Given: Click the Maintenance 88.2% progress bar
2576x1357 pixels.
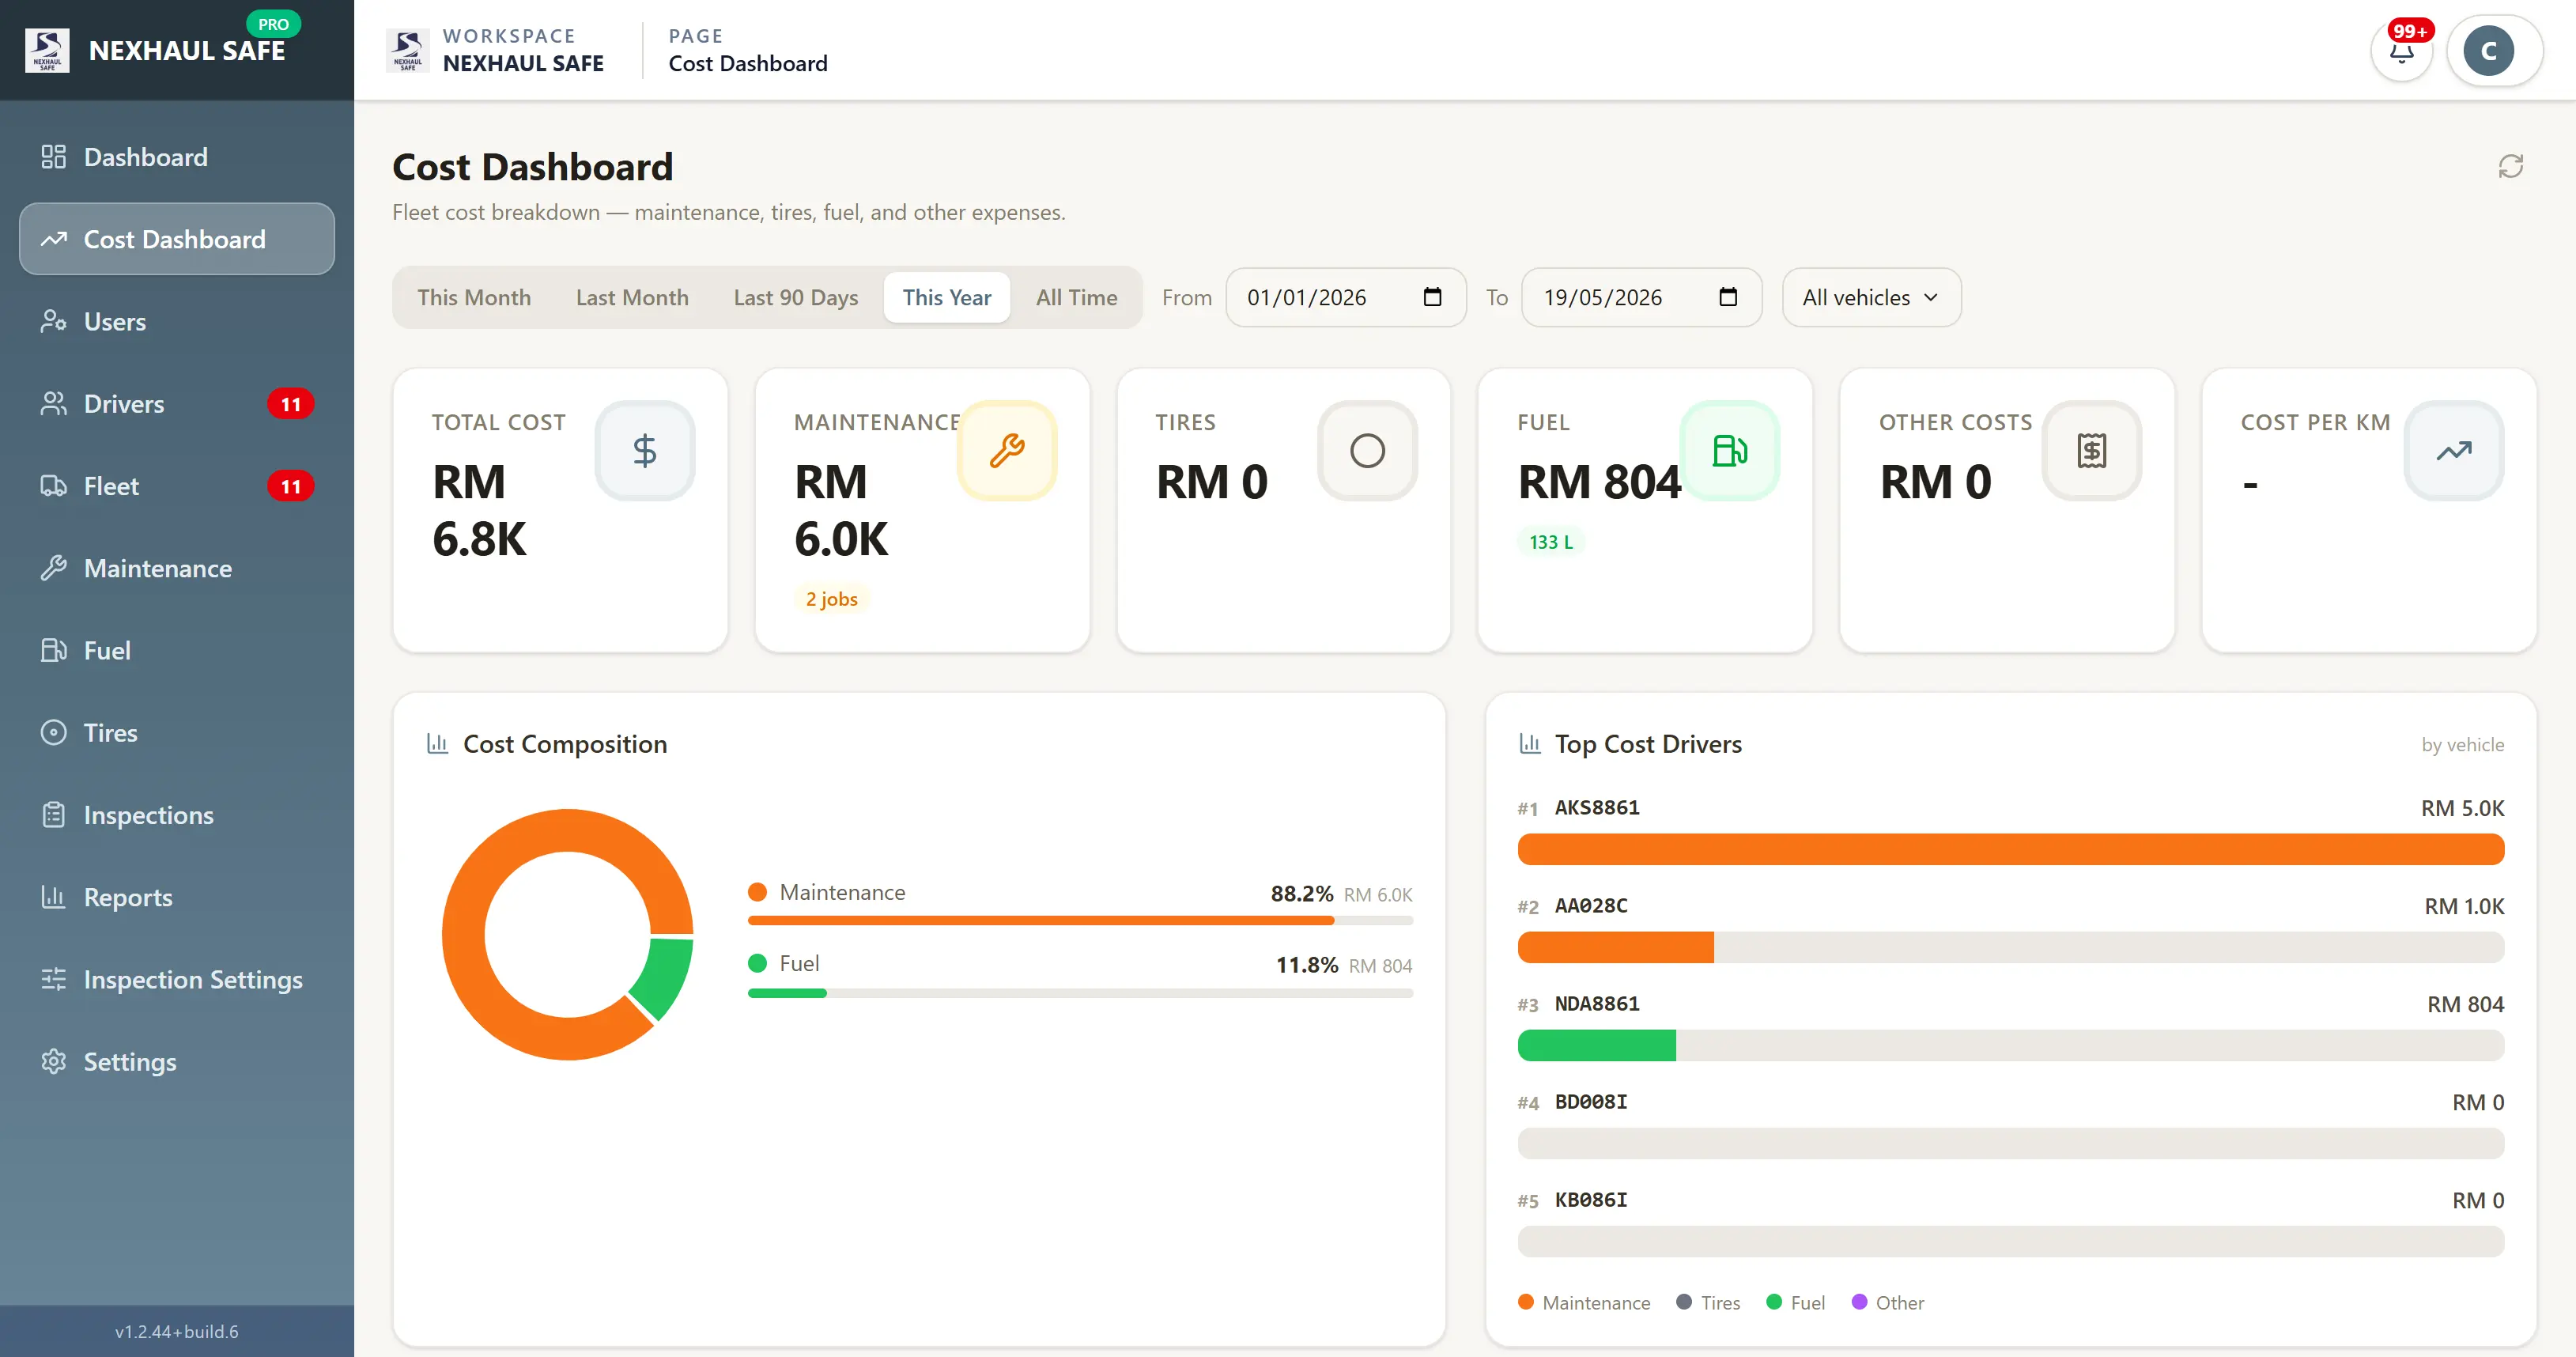Looking at the screenshot, I should (x=1080, y=920).
